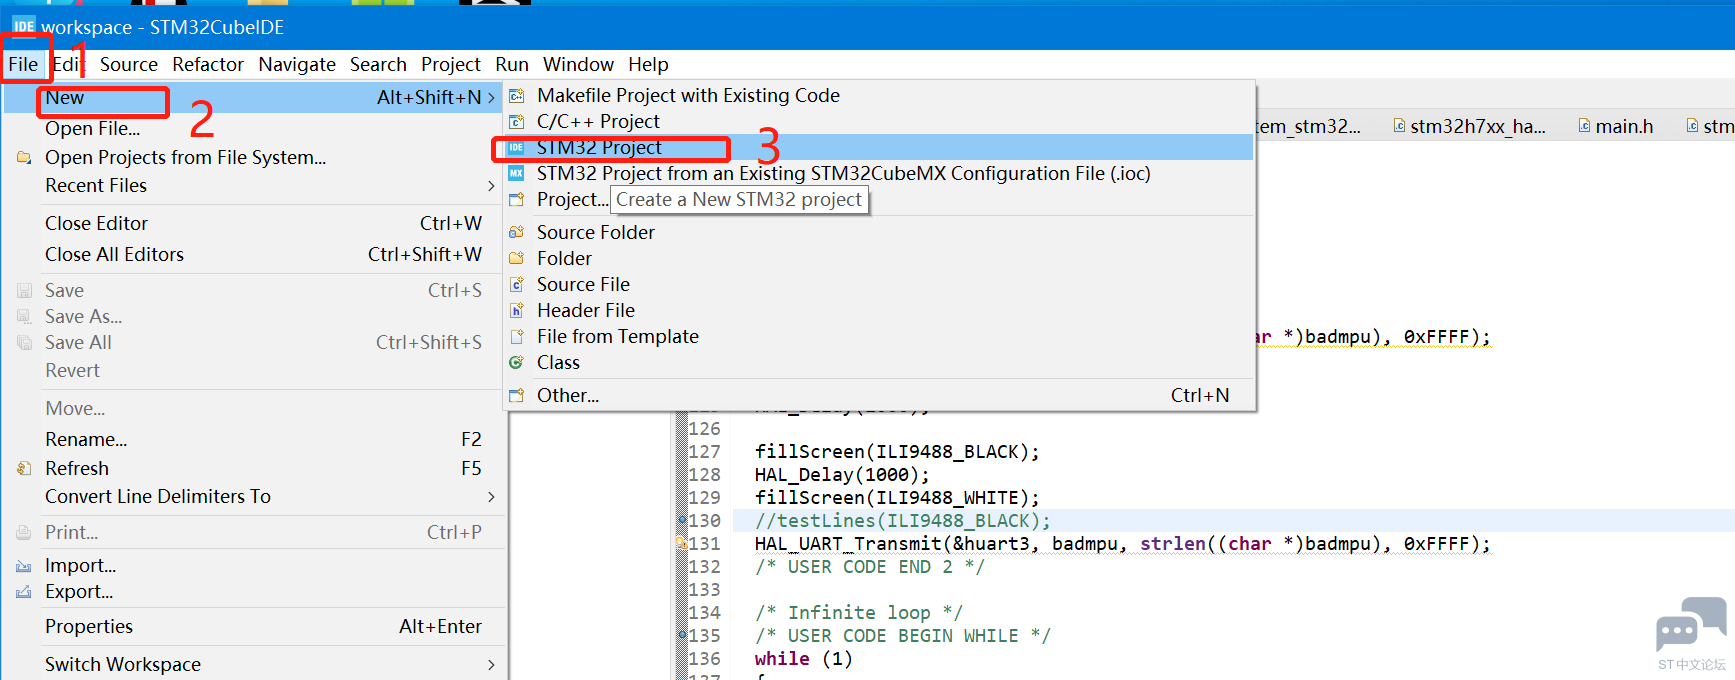Click folding marker beside line 130
1735x680 pixels.
pyautogui.click(x=682, y=520)
